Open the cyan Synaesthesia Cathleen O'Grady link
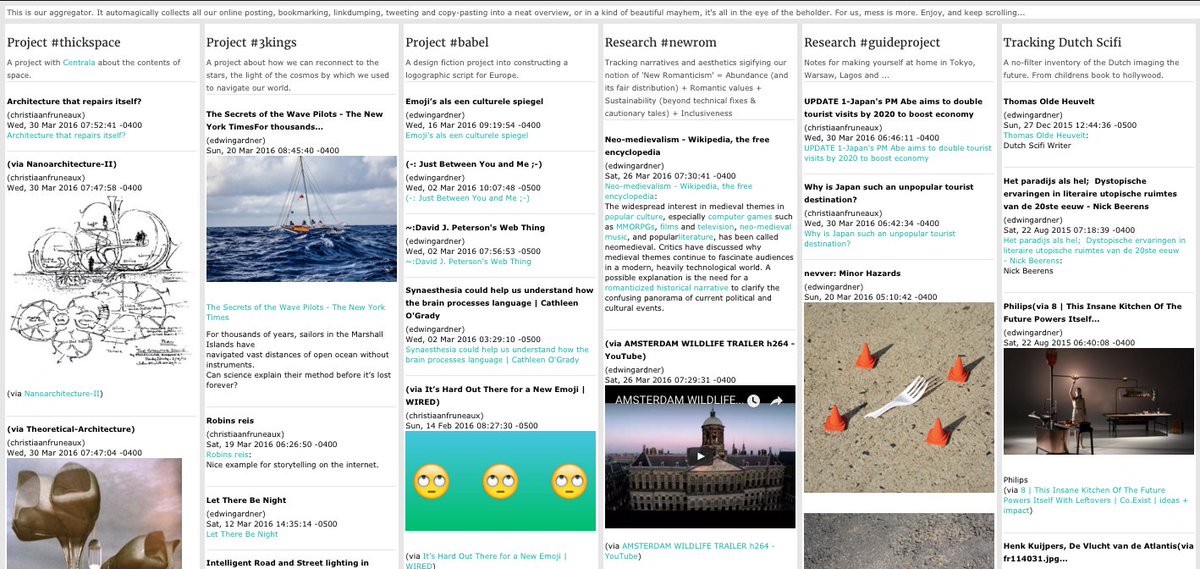This screenshot has height=569, width=1200. point(497,354)
